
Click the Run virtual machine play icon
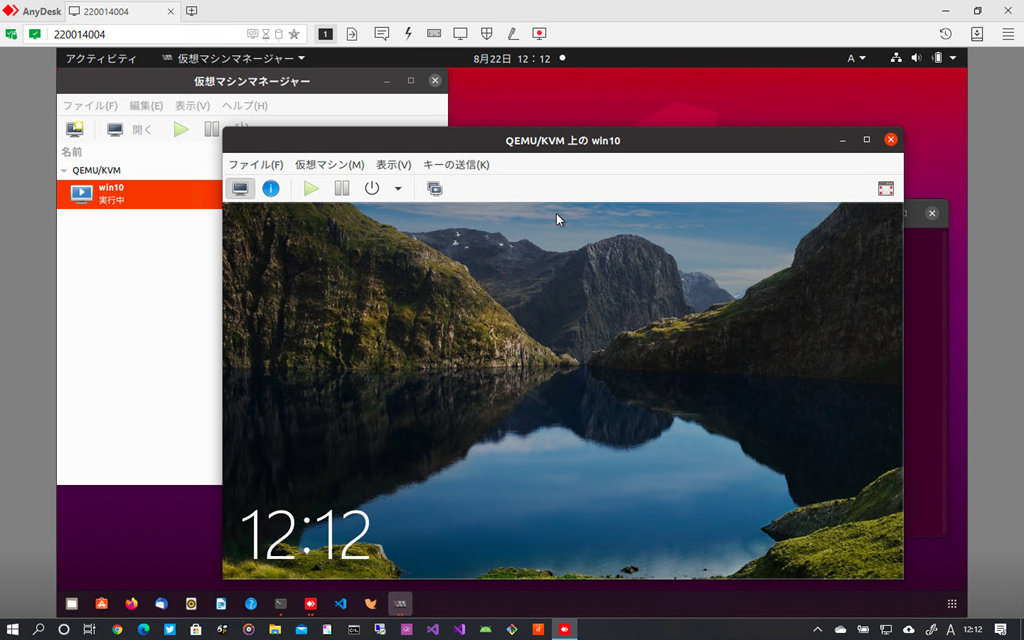tap(311, 188)
